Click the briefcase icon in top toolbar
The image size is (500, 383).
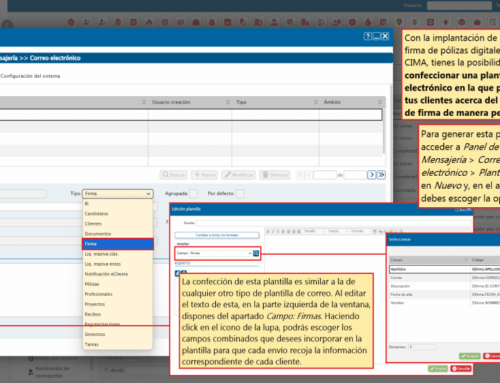pos(196,22)
